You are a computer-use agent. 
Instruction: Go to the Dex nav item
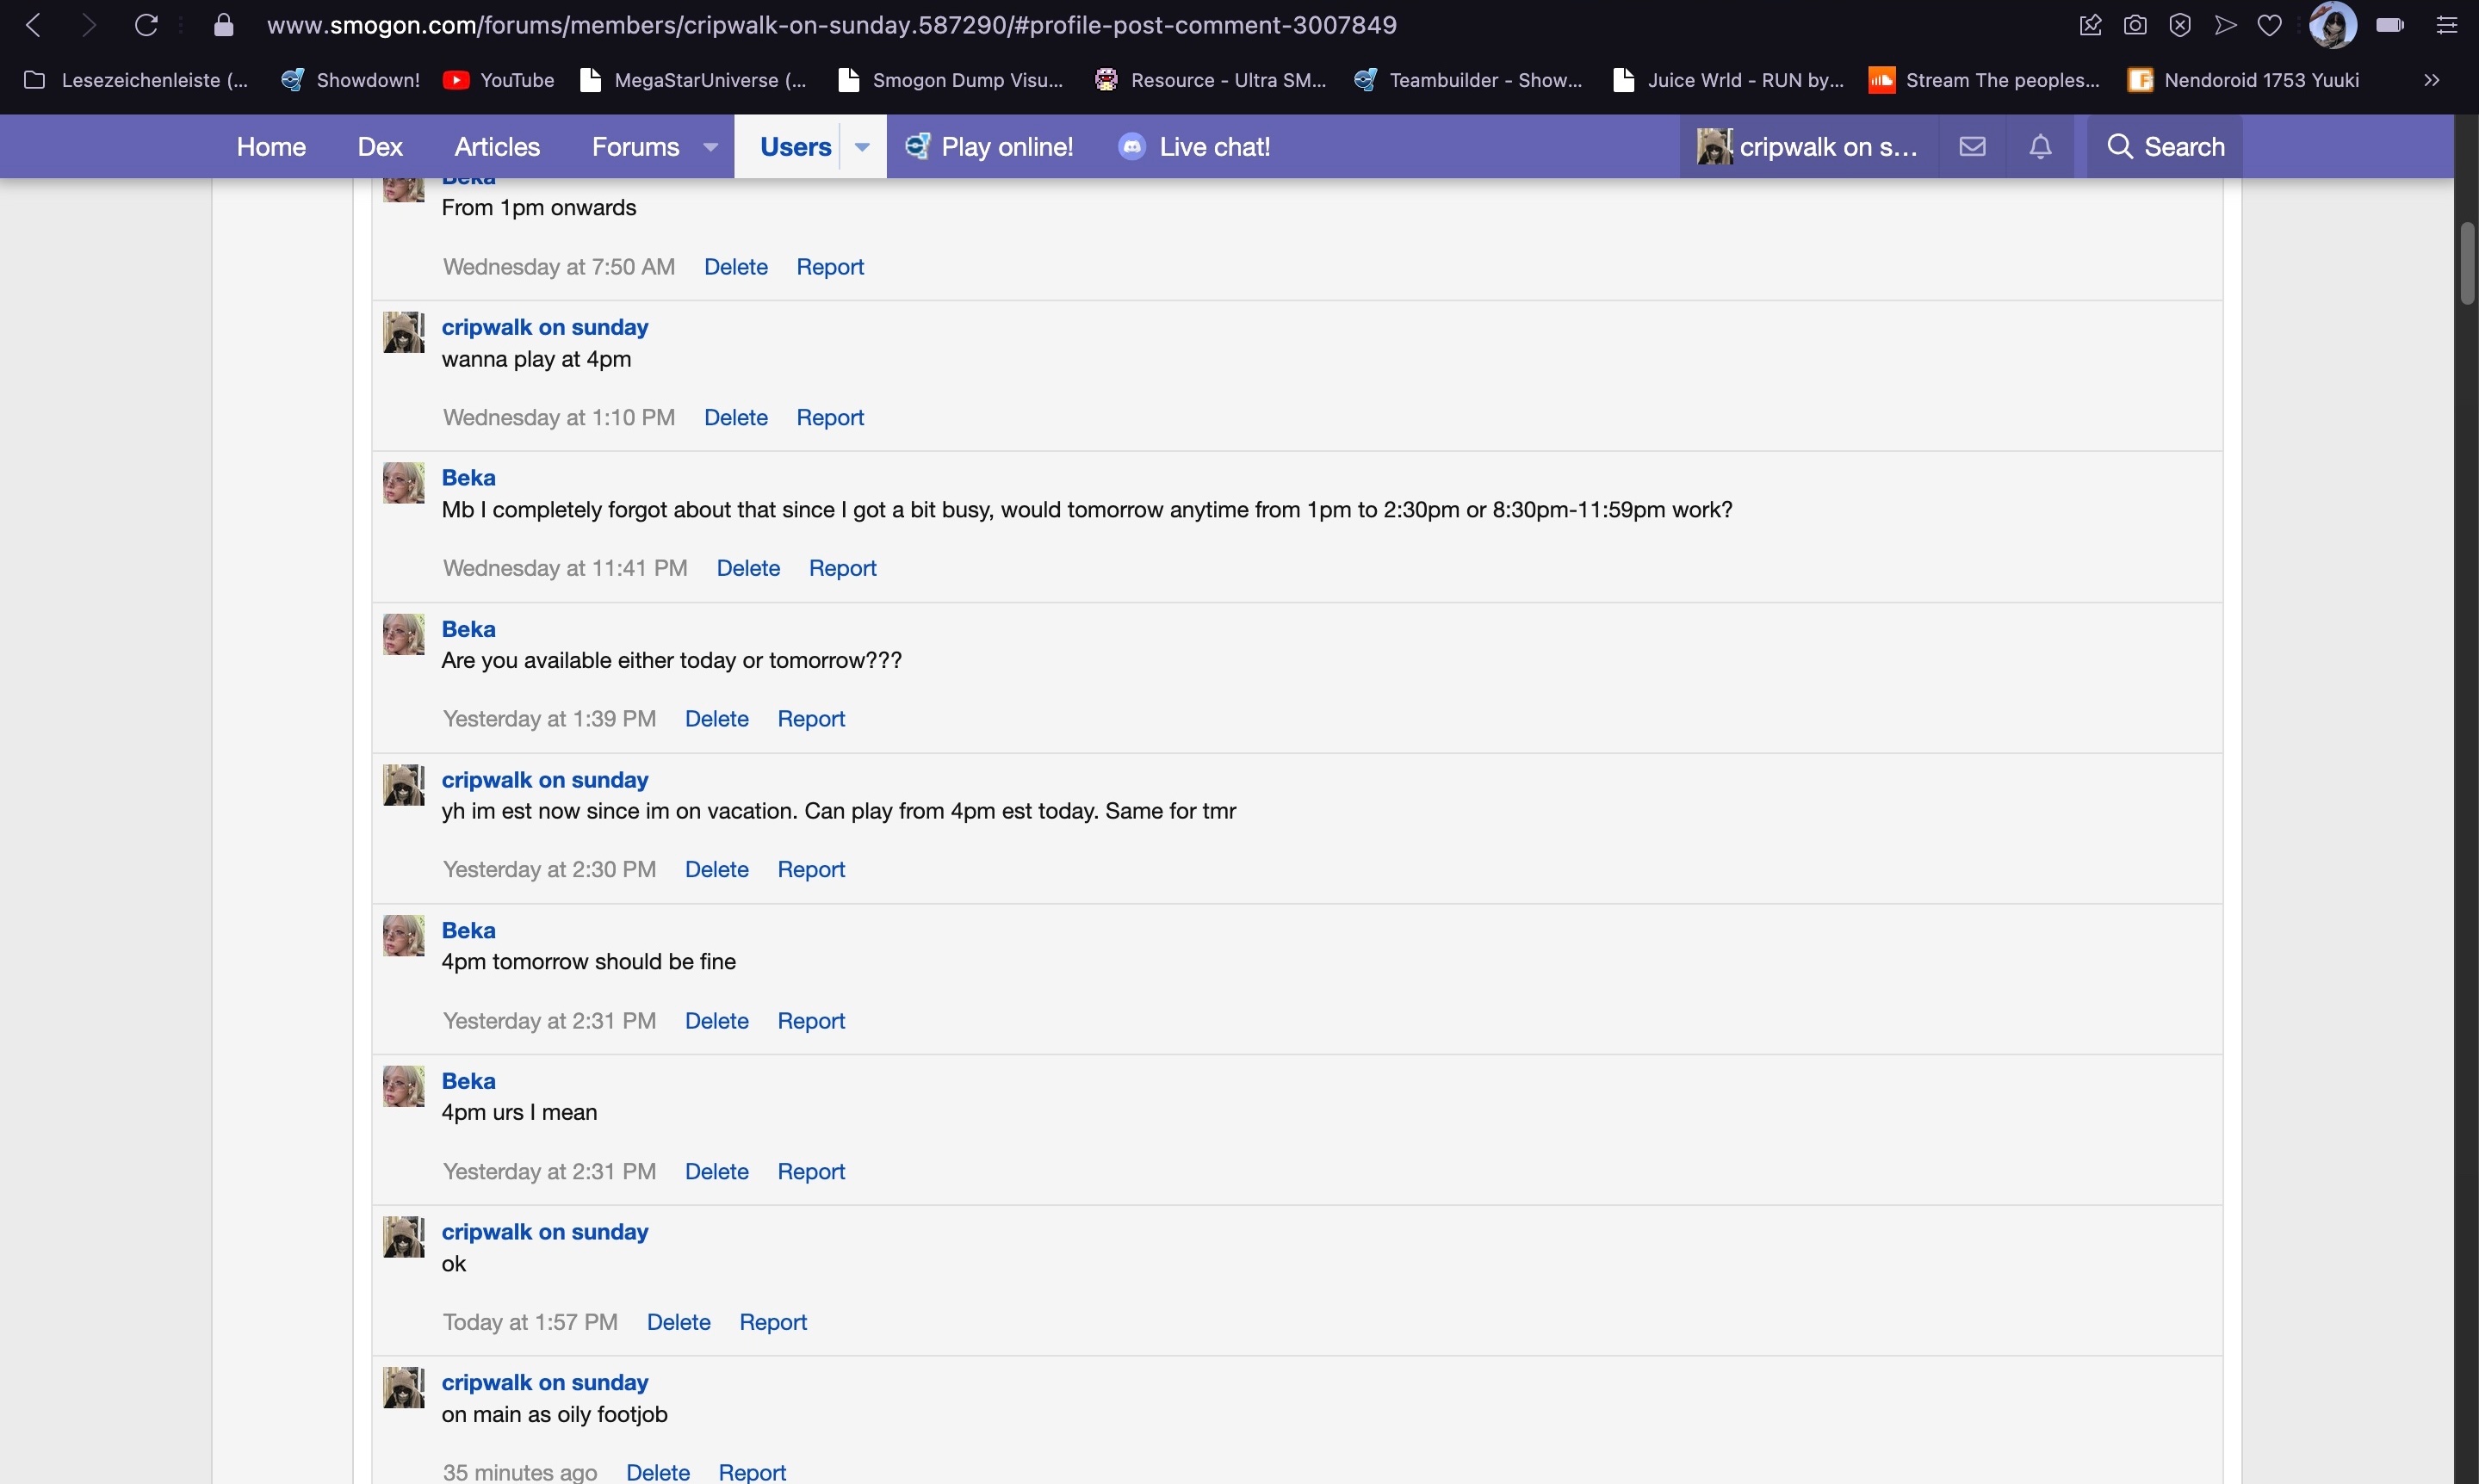pos(380,147)
